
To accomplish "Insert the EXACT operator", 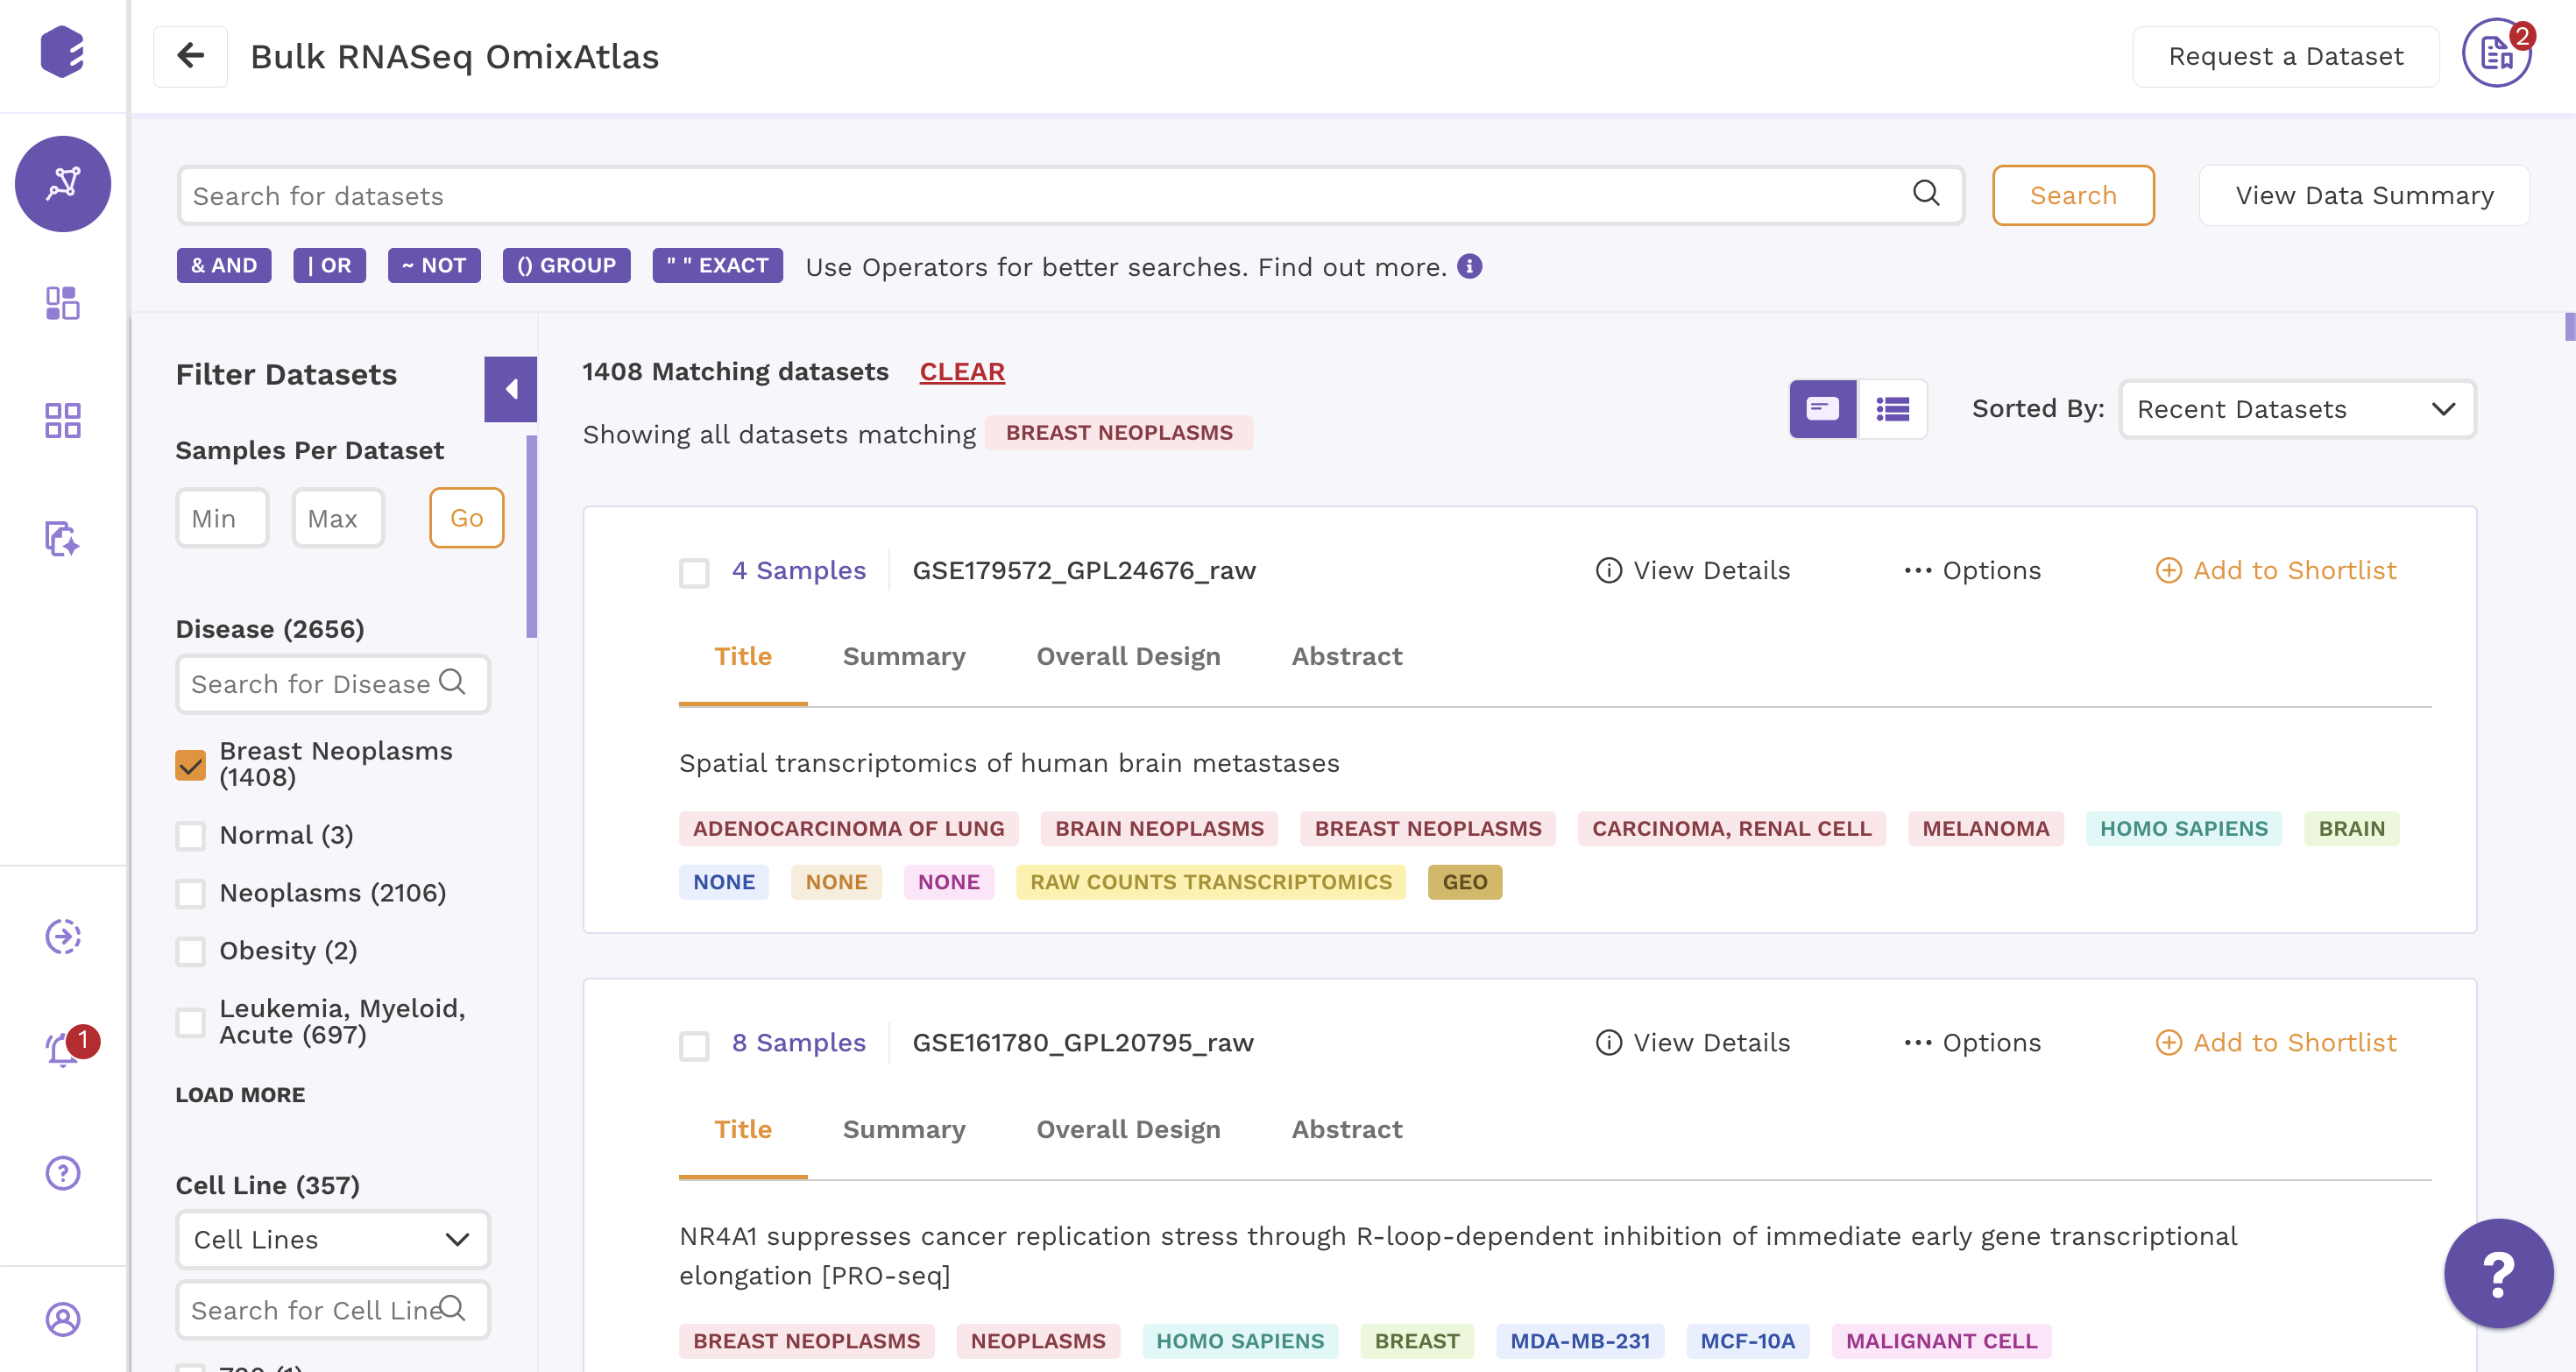I will 717,265.
